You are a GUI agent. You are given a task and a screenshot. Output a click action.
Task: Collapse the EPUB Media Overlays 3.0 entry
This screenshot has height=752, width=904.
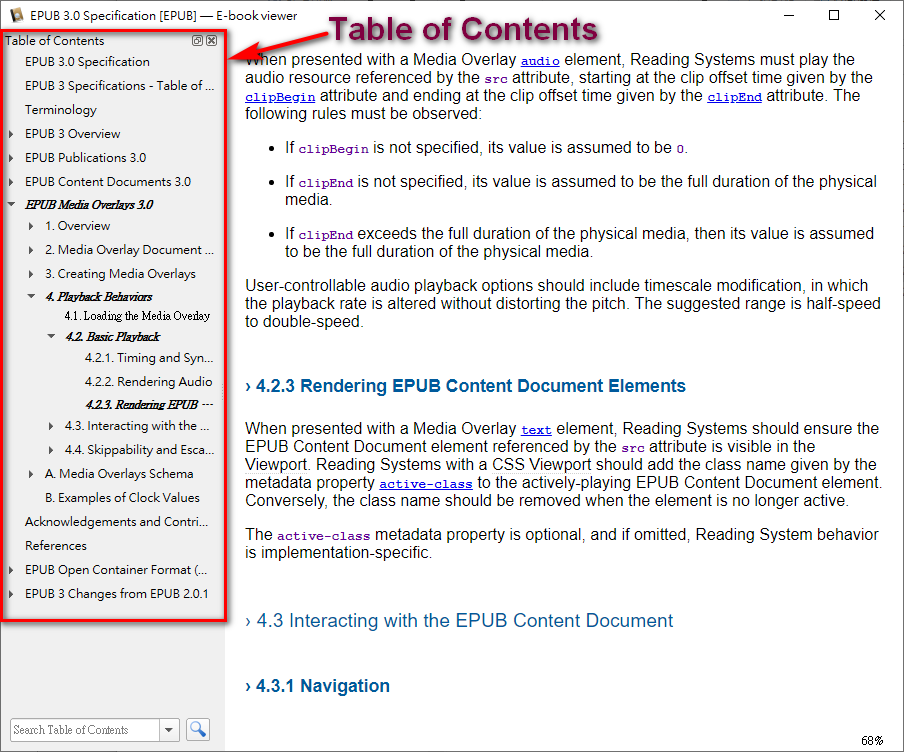click(x=11, y=204)
